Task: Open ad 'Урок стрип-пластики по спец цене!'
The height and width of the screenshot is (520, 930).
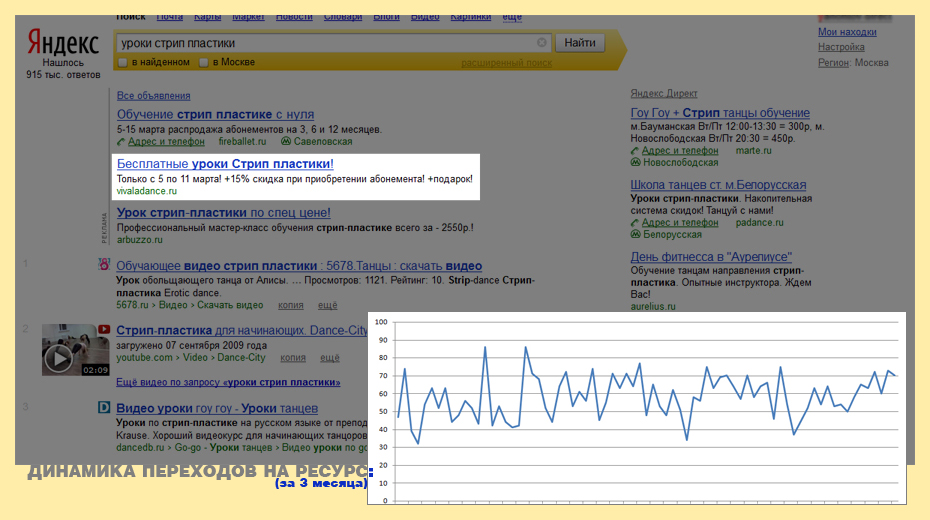Action: tap(224, 212)
